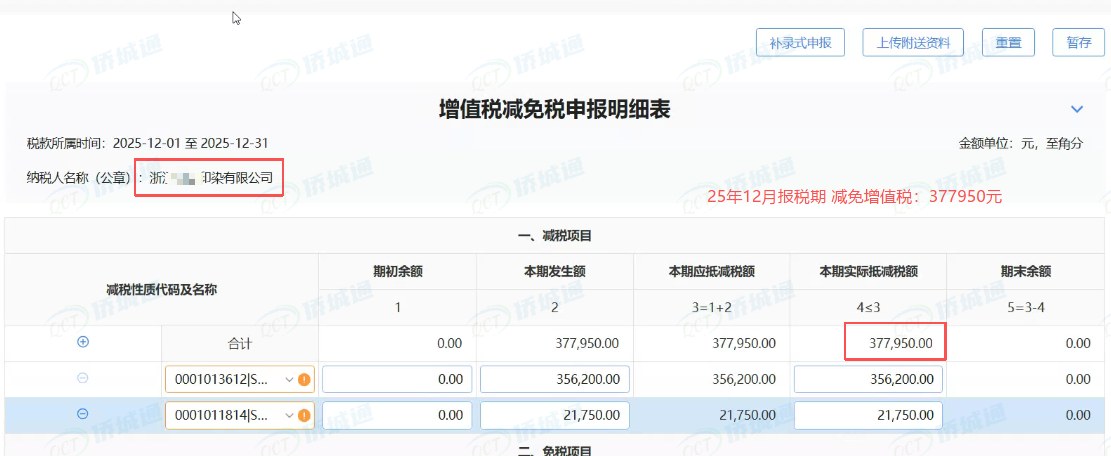
Task: Remove the 0001013612 row via minus icon
Action: 83,379
